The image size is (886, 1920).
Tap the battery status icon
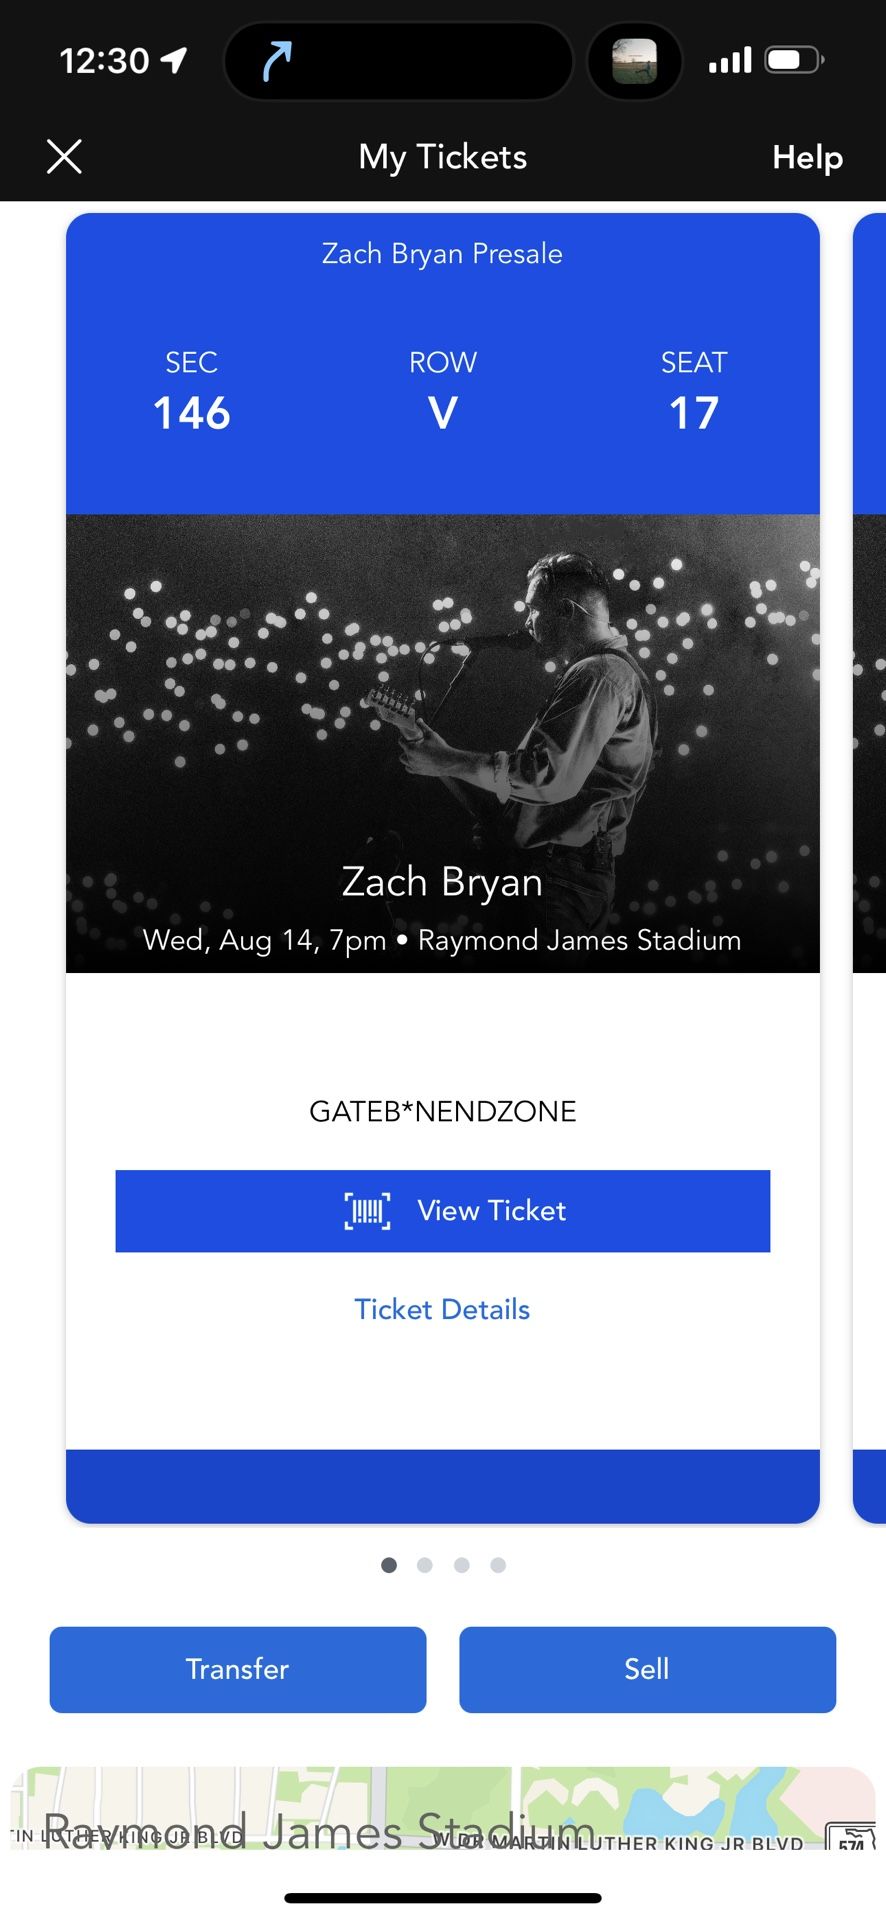coord(795,61)
